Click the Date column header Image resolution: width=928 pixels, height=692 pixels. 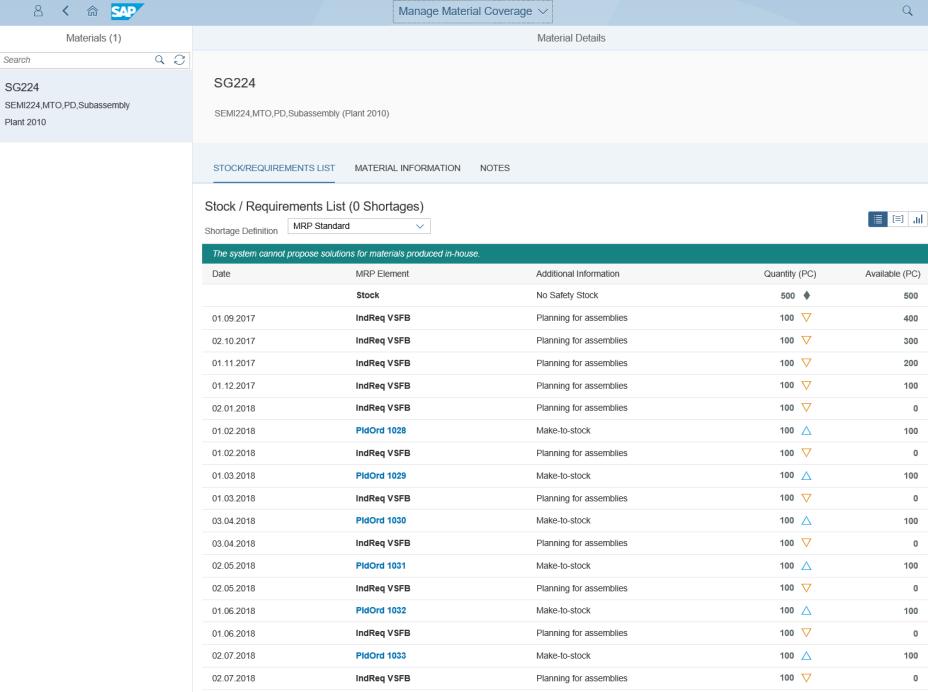click(221, 273)
